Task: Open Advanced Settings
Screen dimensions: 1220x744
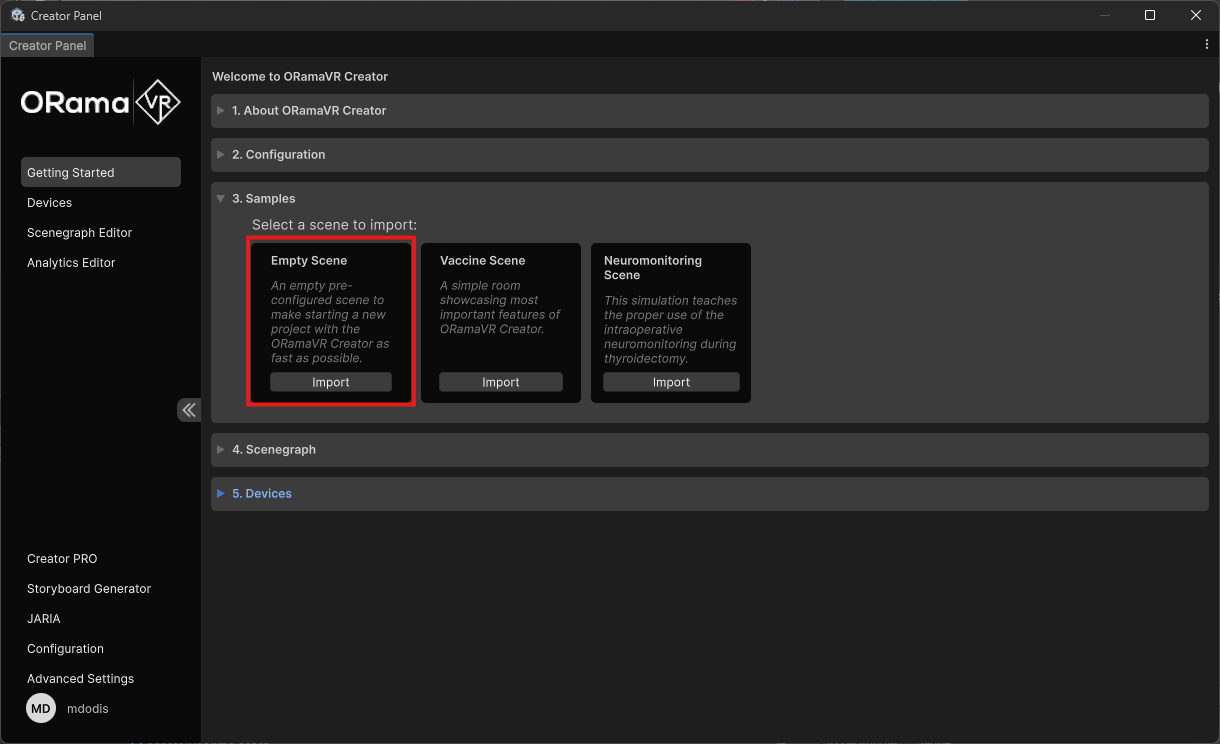Action: click(x=101, y=678)
